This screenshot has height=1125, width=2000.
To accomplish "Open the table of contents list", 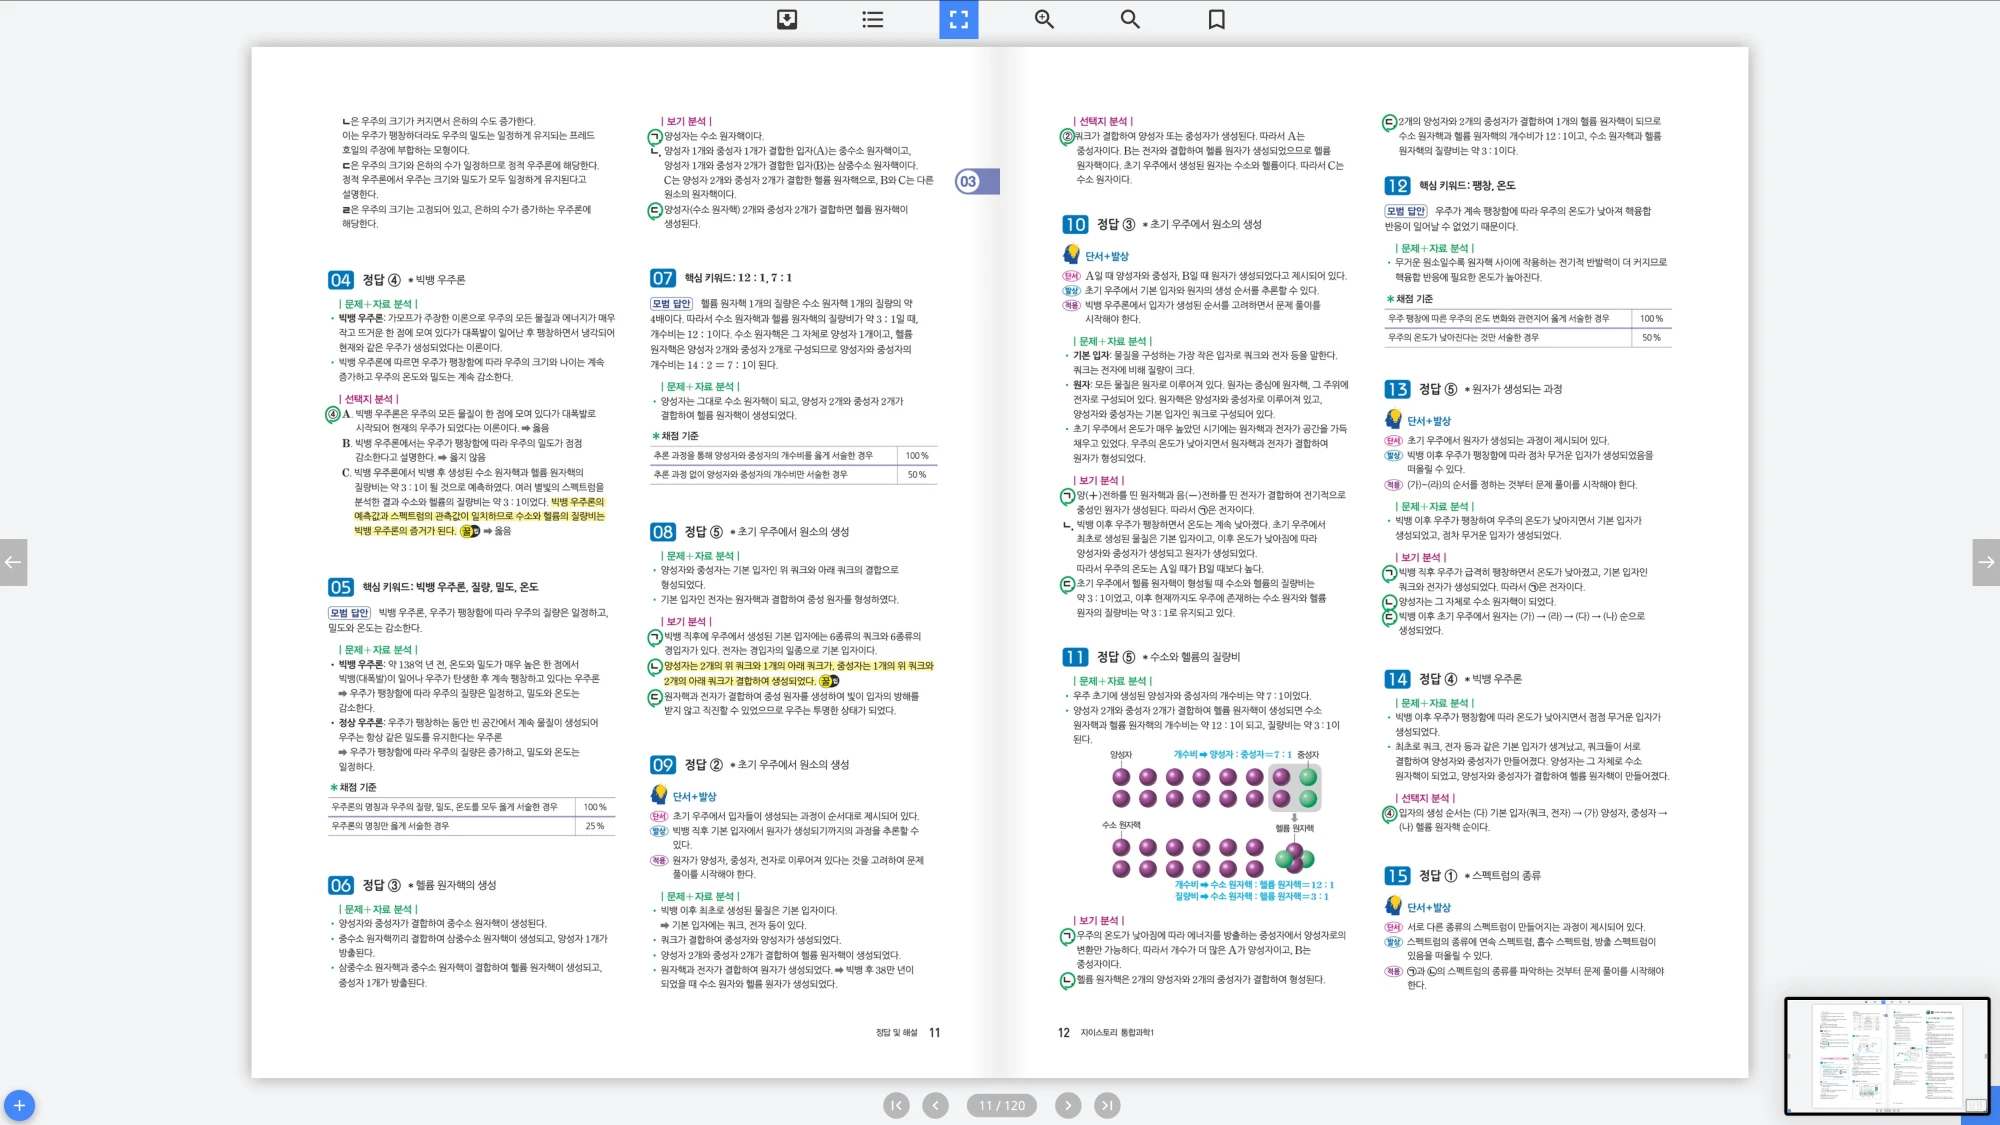I will [873, 19].
